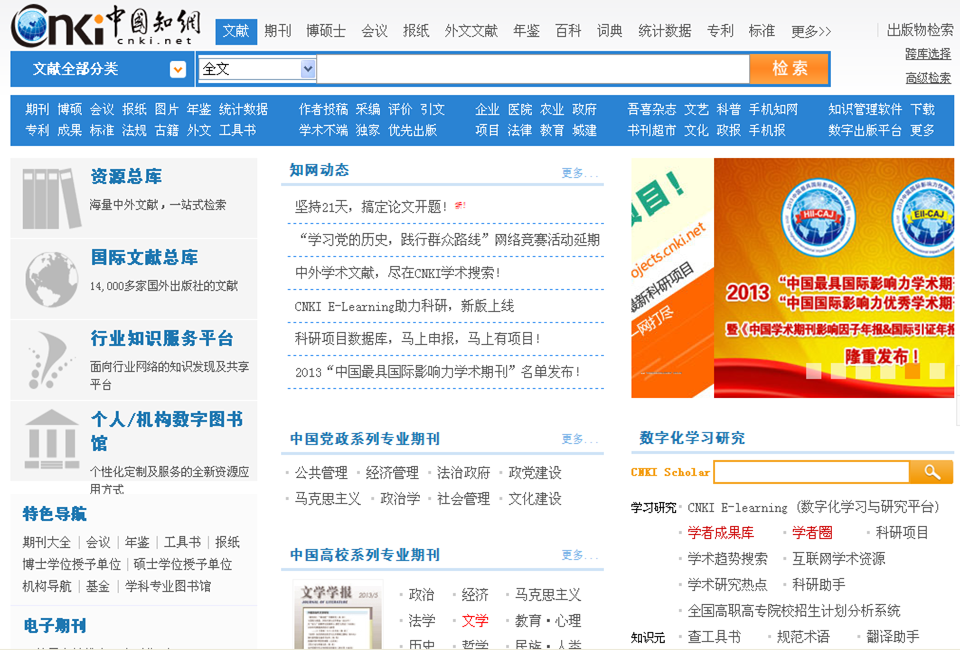This screenshot has height=650, width=960.
Task: Open 互联网学术资源 link
Action: point(839,559)
